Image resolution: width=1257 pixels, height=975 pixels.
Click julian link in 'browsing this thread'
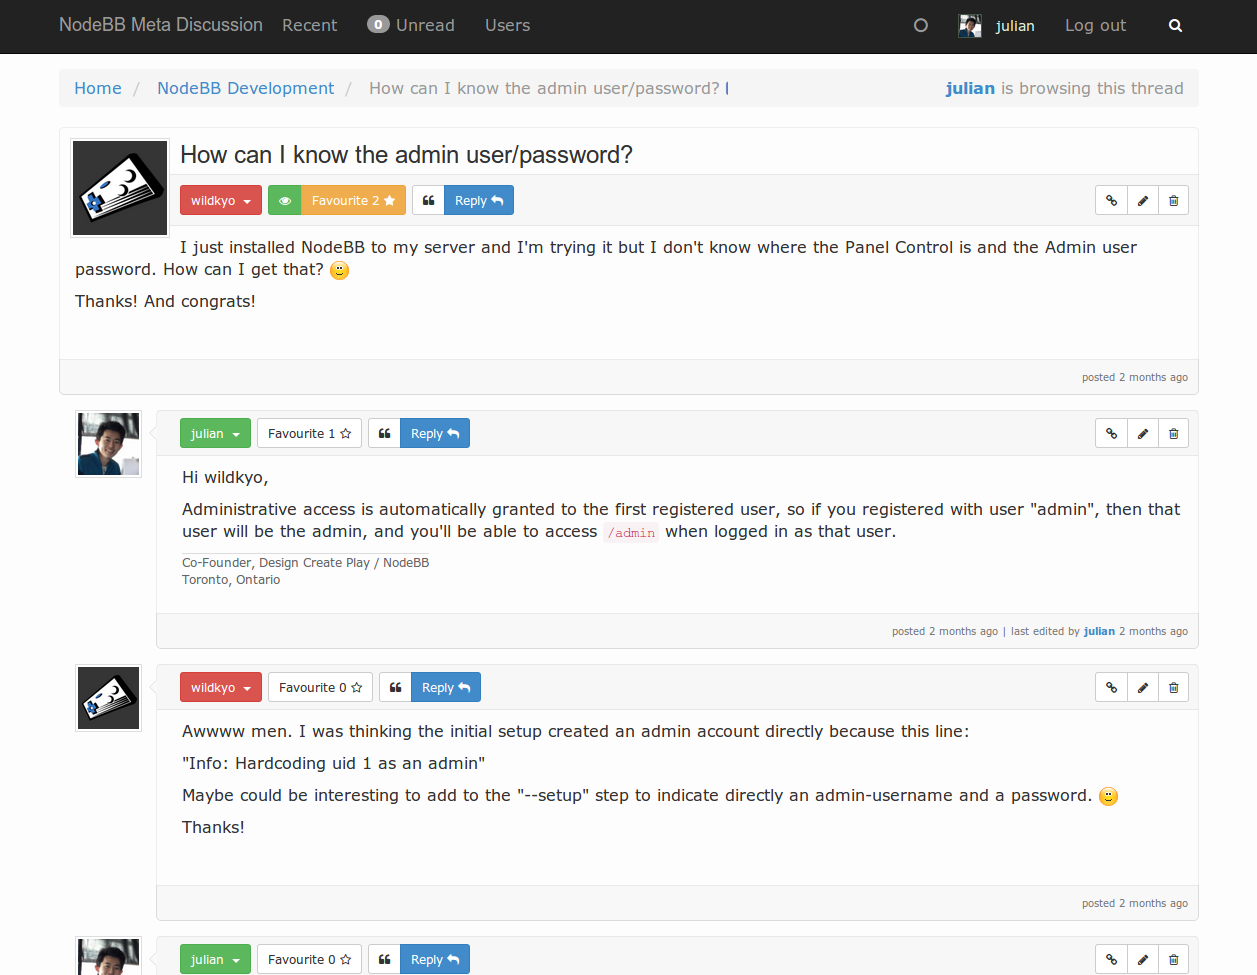click(x=970, y=88)
